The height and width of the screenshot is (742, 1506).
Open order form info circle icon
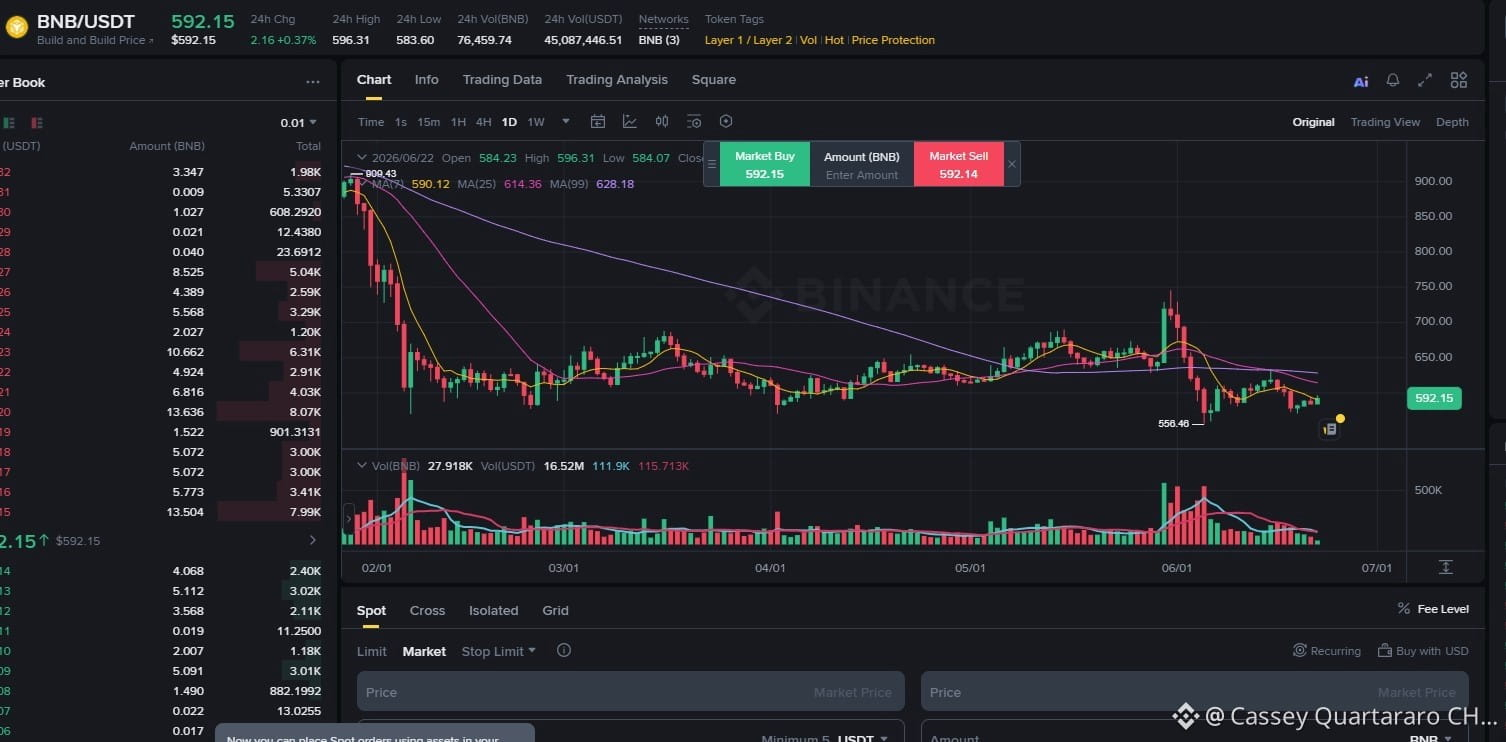pyautogui.click(x=564, y=651)
